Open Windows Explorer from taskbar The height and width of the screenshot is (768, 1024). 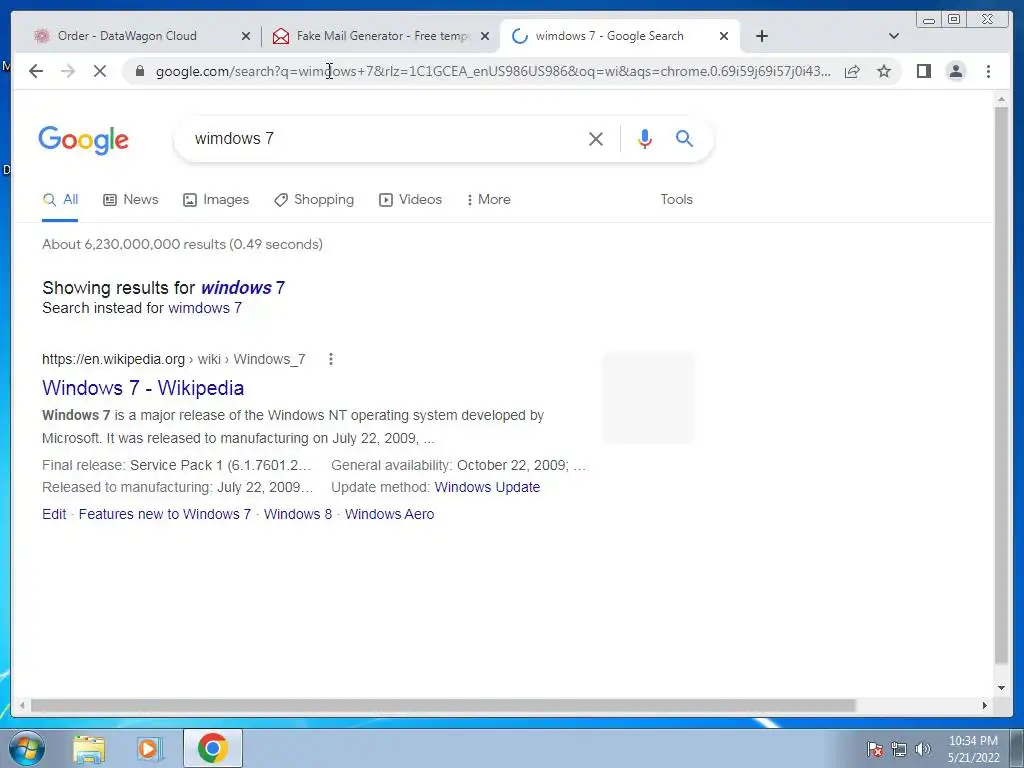pyautogui.click(x=89, y=748)
